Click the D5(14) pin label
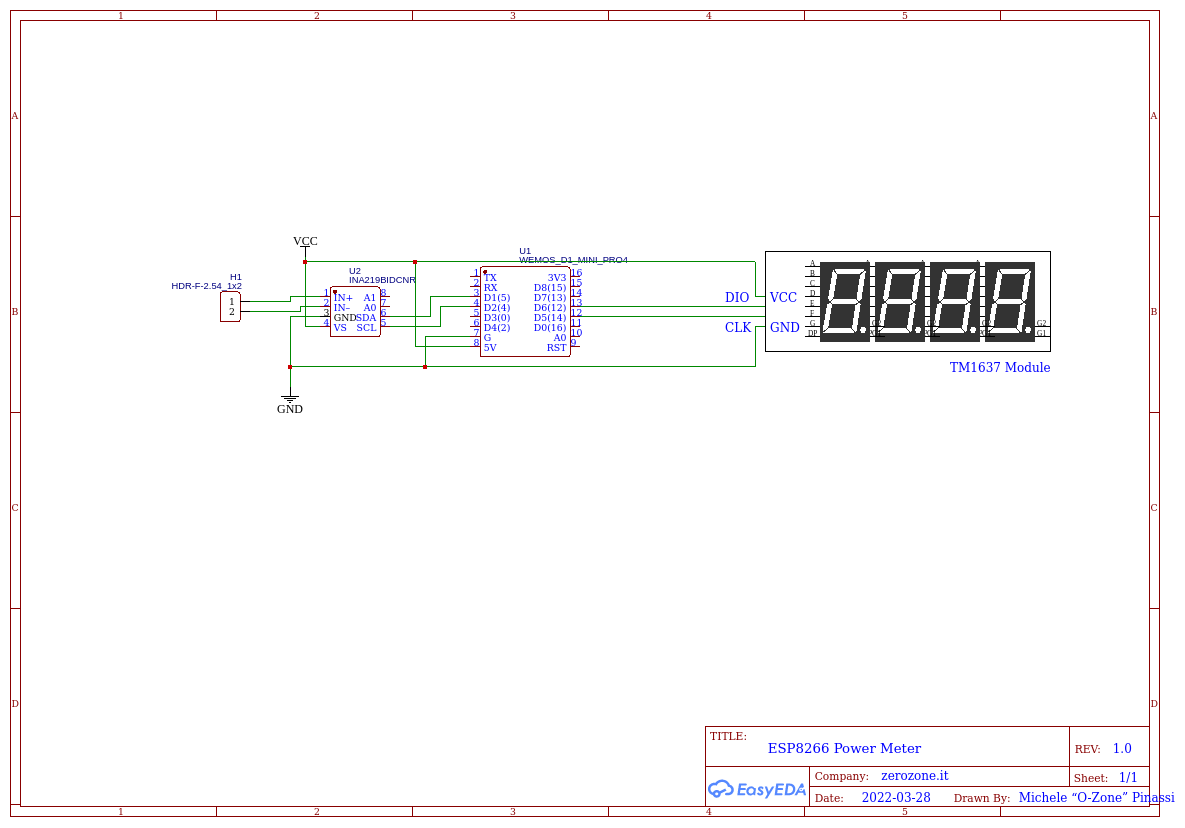This screenshot has height=828, width=1185. (x=550, y=317)
